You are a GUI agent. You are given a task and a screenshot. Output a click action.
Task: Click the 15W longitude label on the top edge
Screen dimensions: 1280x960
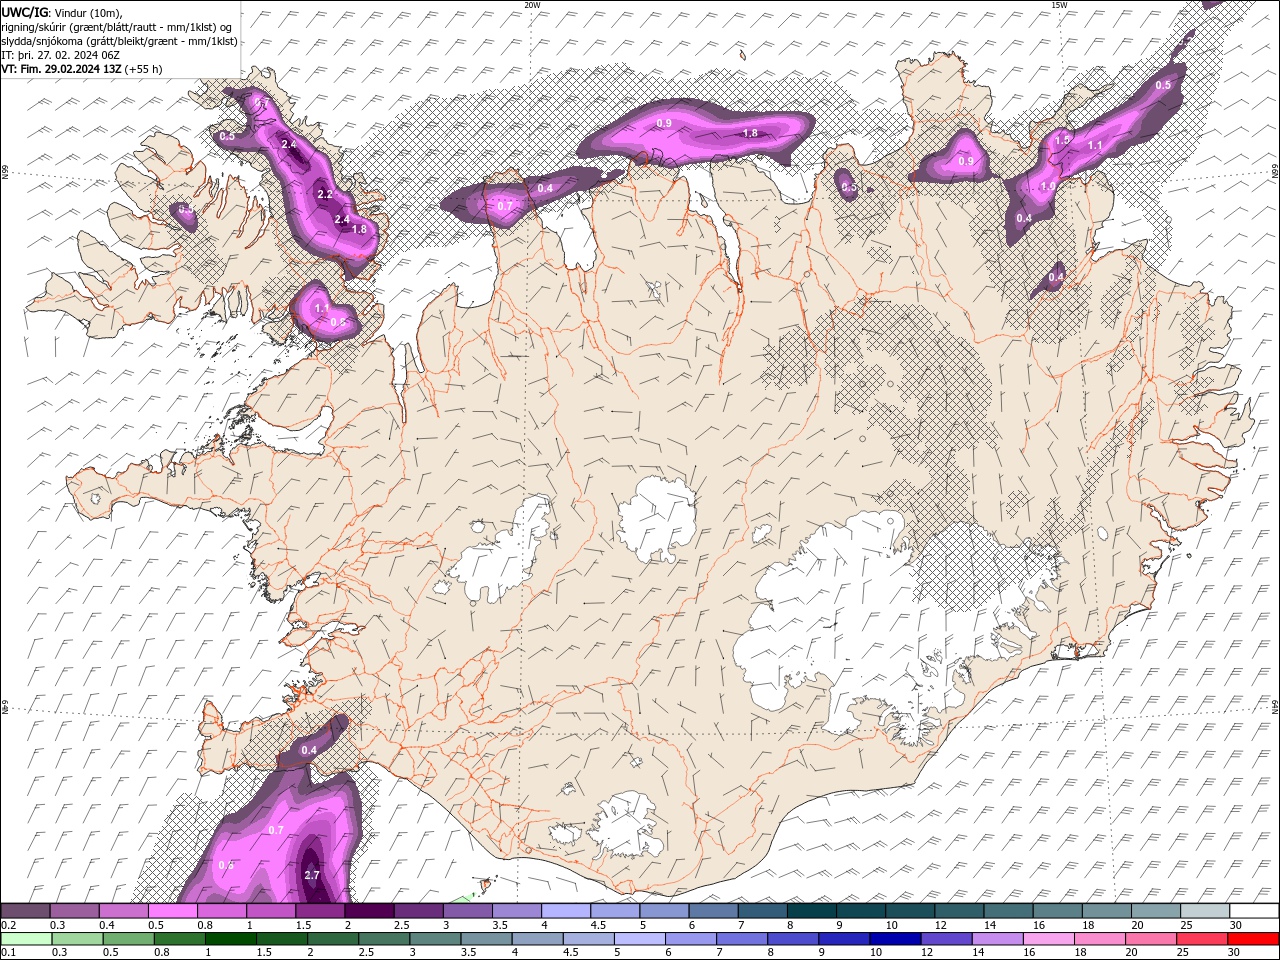coord(1059,5)
